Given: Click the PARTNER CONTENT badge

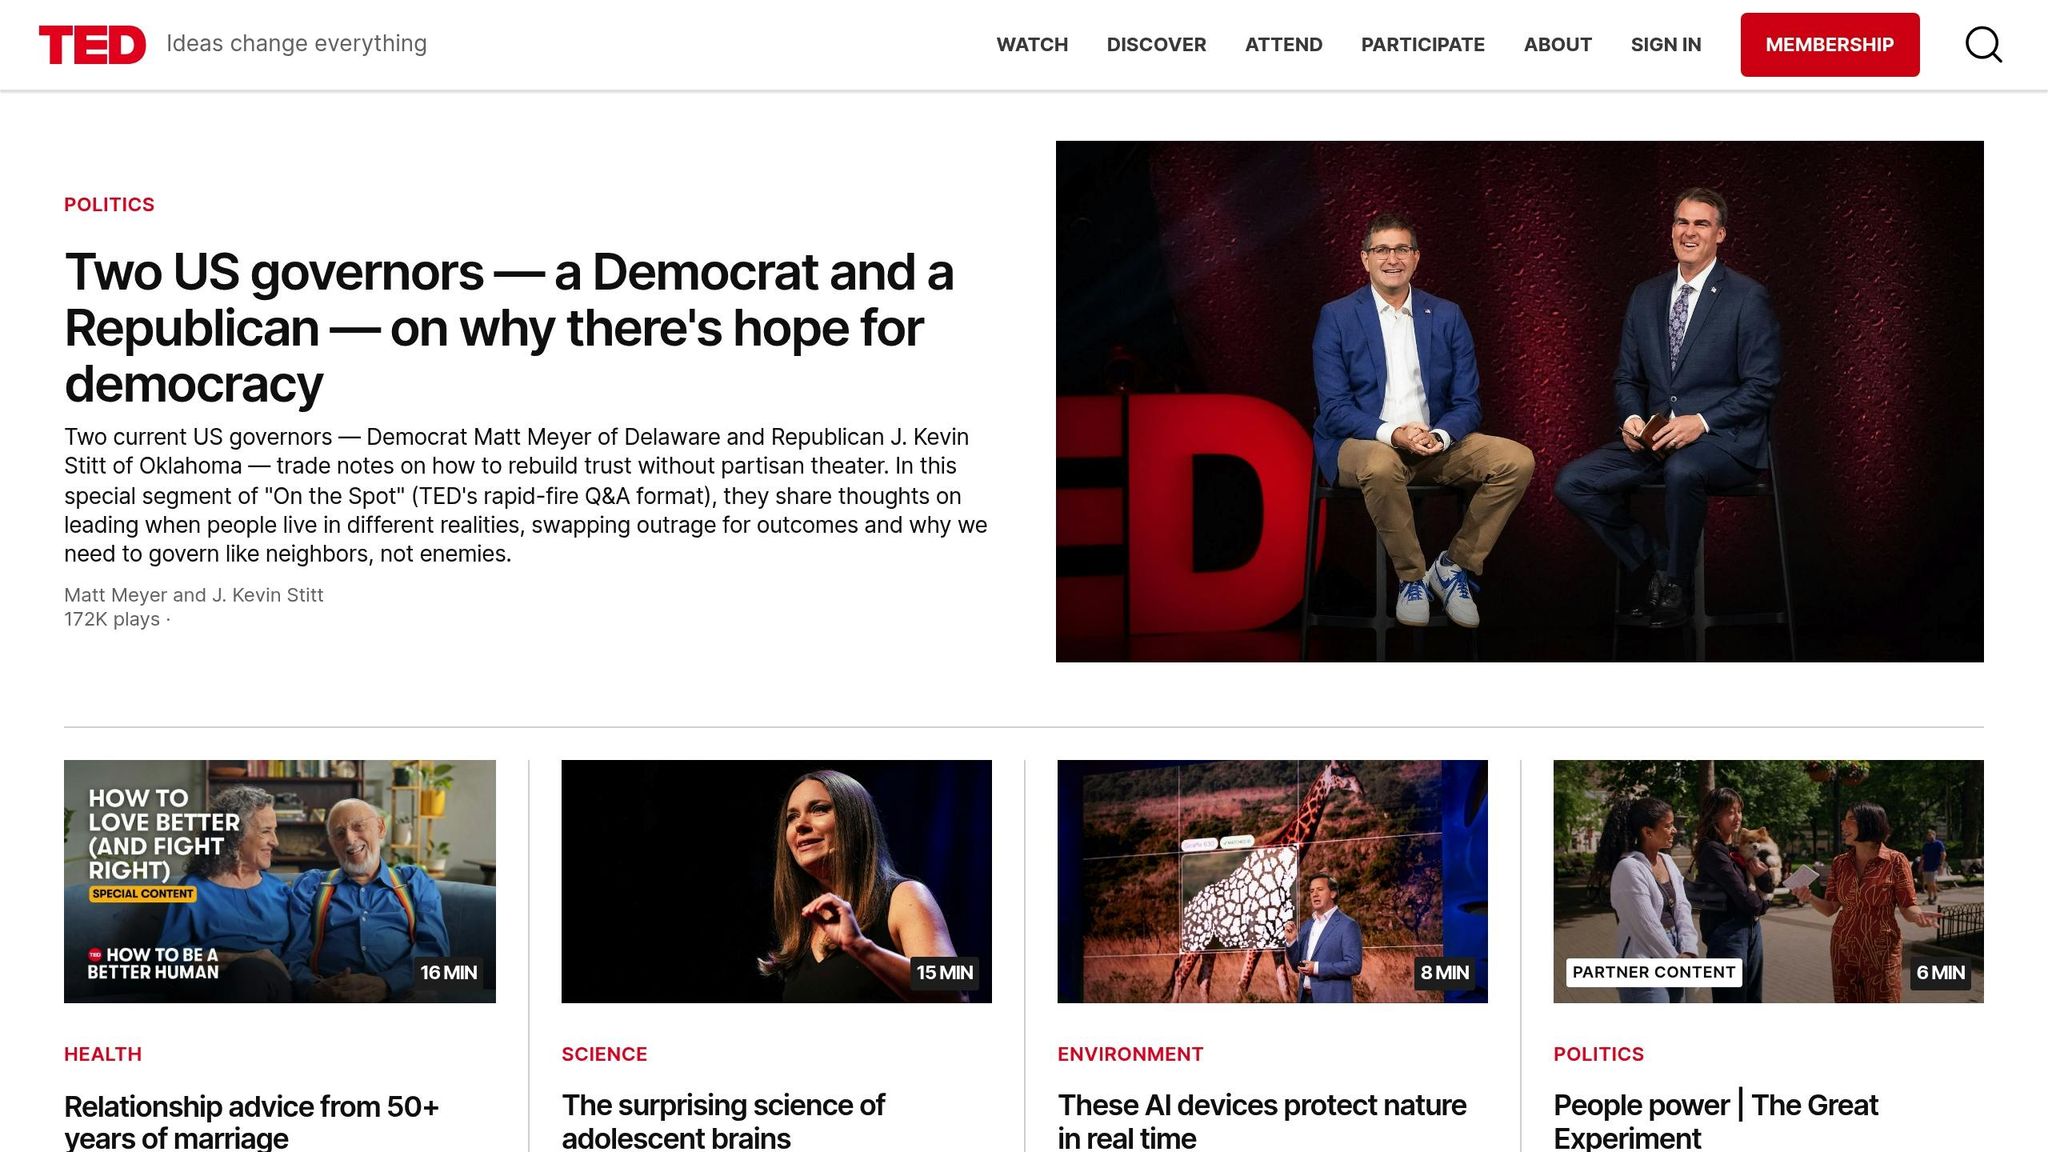Looking at the screenshot, I should [x=1653, y=972].
